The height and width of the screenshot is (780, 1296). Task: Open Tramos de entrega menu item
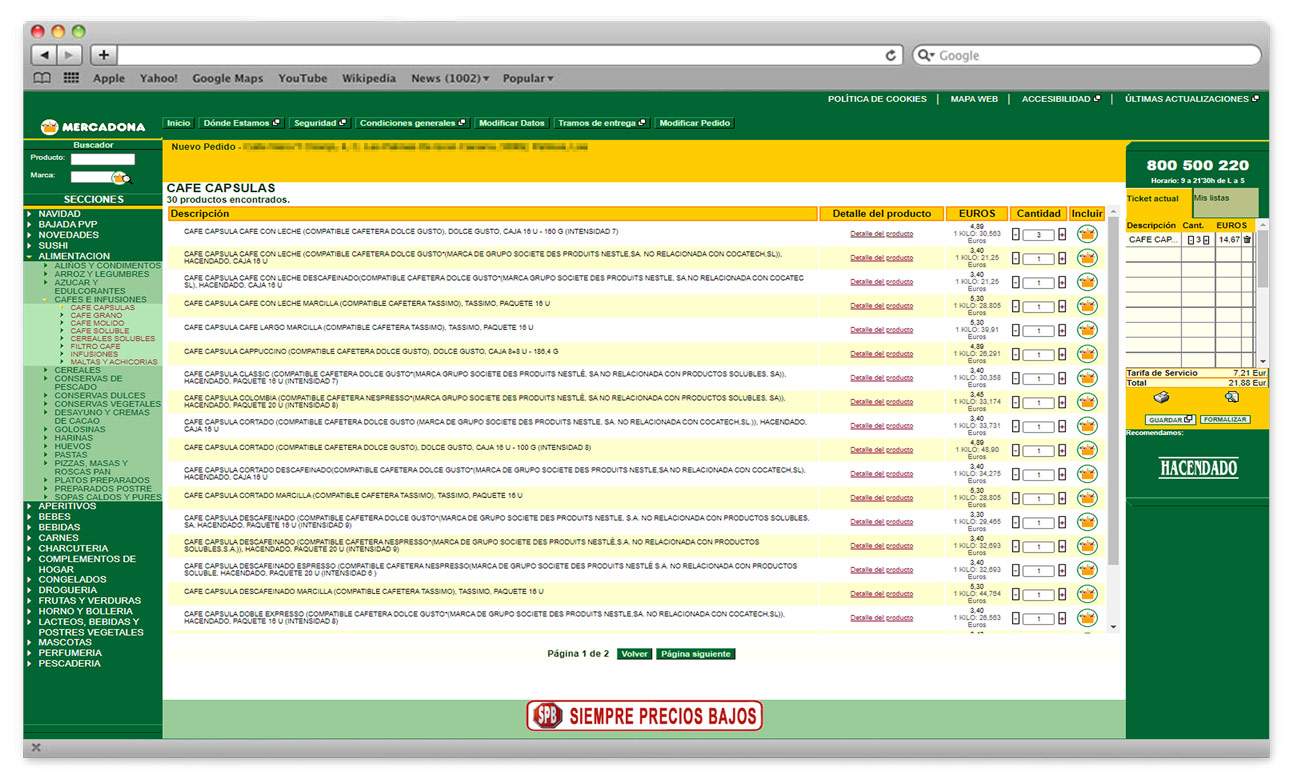602,123
